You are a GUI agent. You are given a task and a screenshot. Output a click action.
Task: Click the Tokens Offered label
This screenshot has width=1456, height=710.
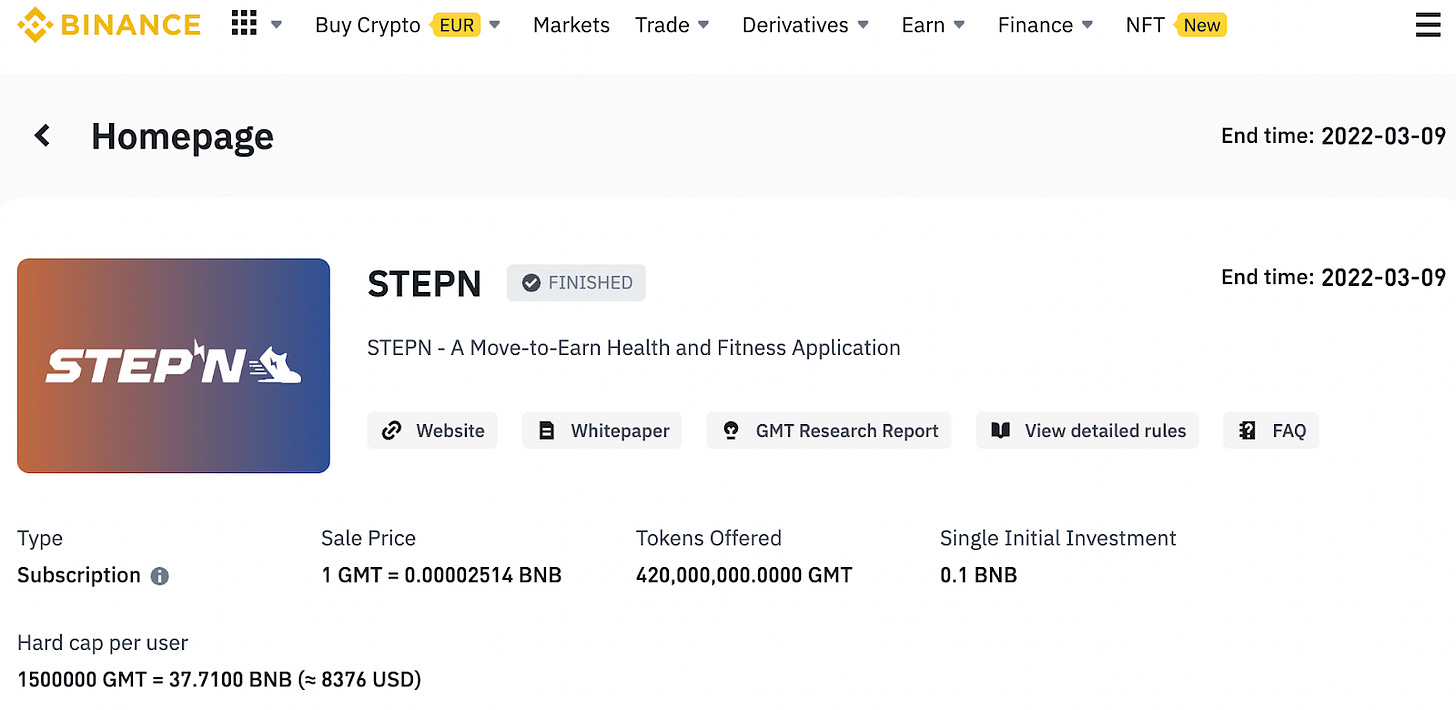(x=709, y=538)
